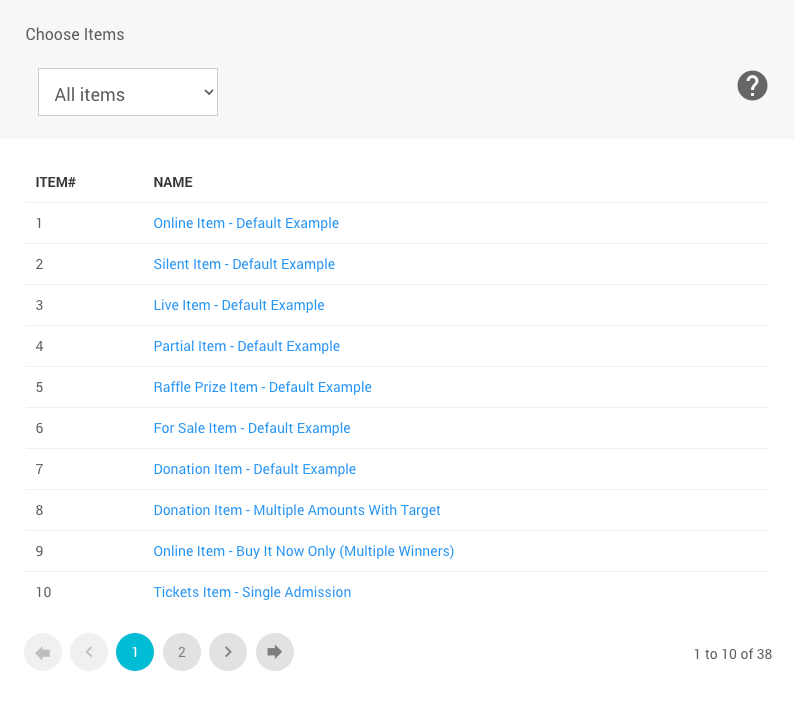This screenshot has height=705, width=794.
Task: Open Online Item - Default Example
Action: point(246,223)
